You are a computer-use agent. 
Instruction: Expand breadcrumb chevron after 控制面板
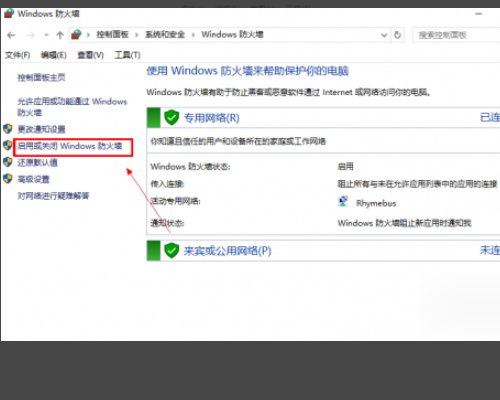[x=137, y=35]
